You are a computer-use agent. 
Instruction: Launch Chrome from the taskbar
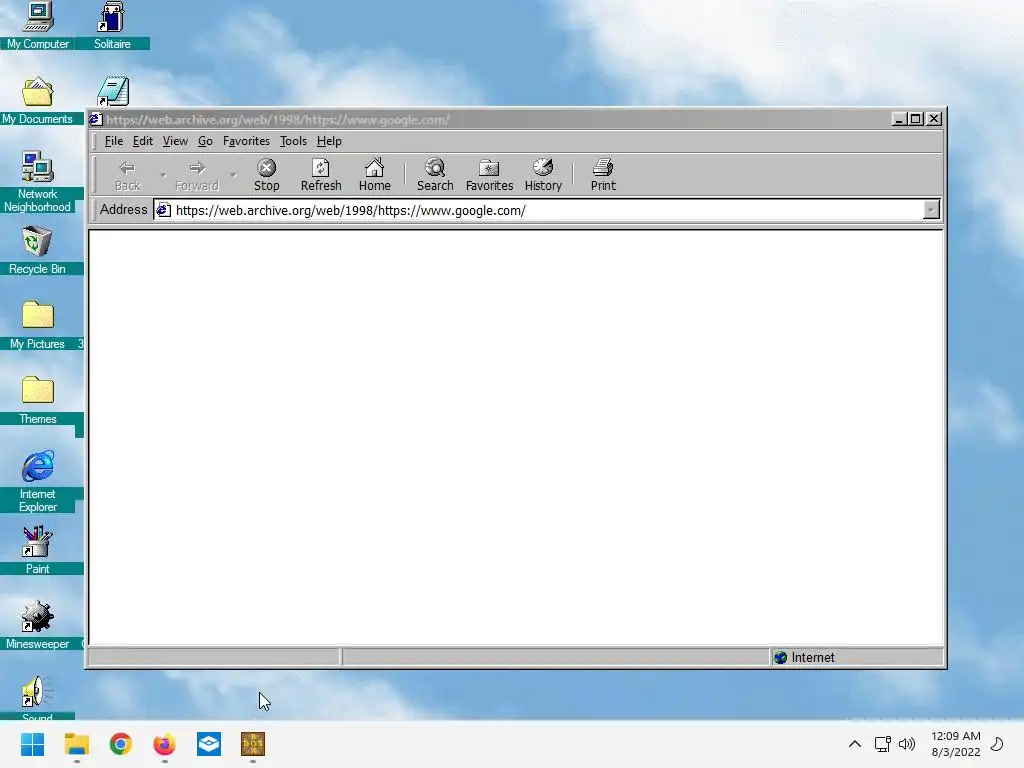point(120,744)
